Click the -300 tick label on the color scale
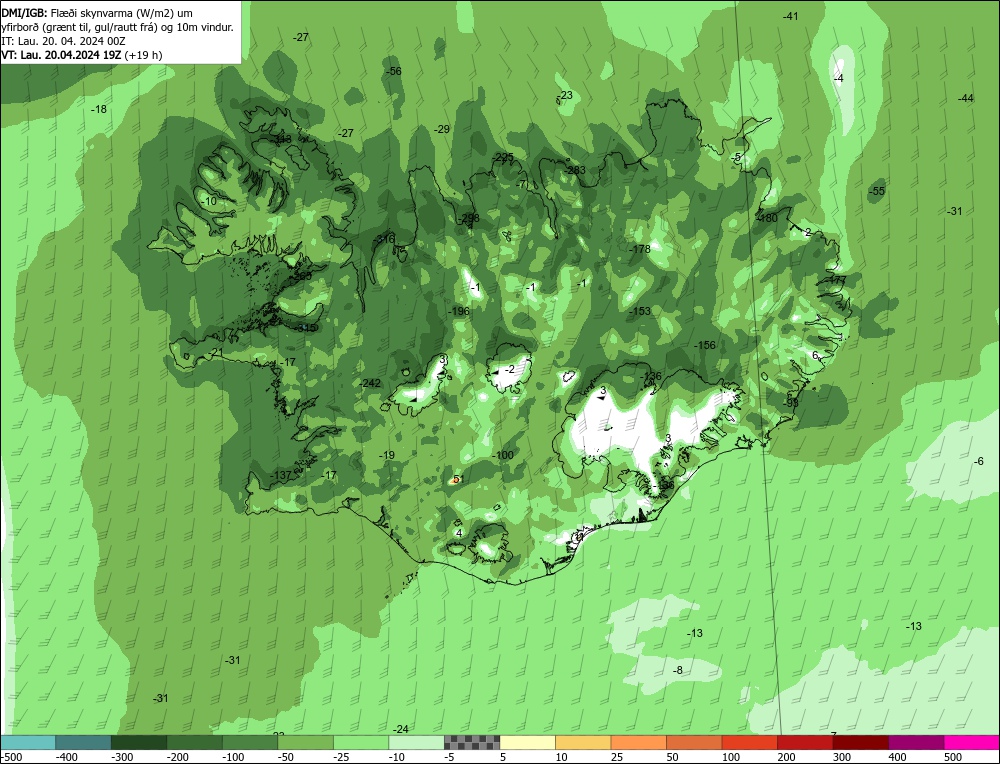The height and width of the screenshot is (764, 1000). point(122,757)
